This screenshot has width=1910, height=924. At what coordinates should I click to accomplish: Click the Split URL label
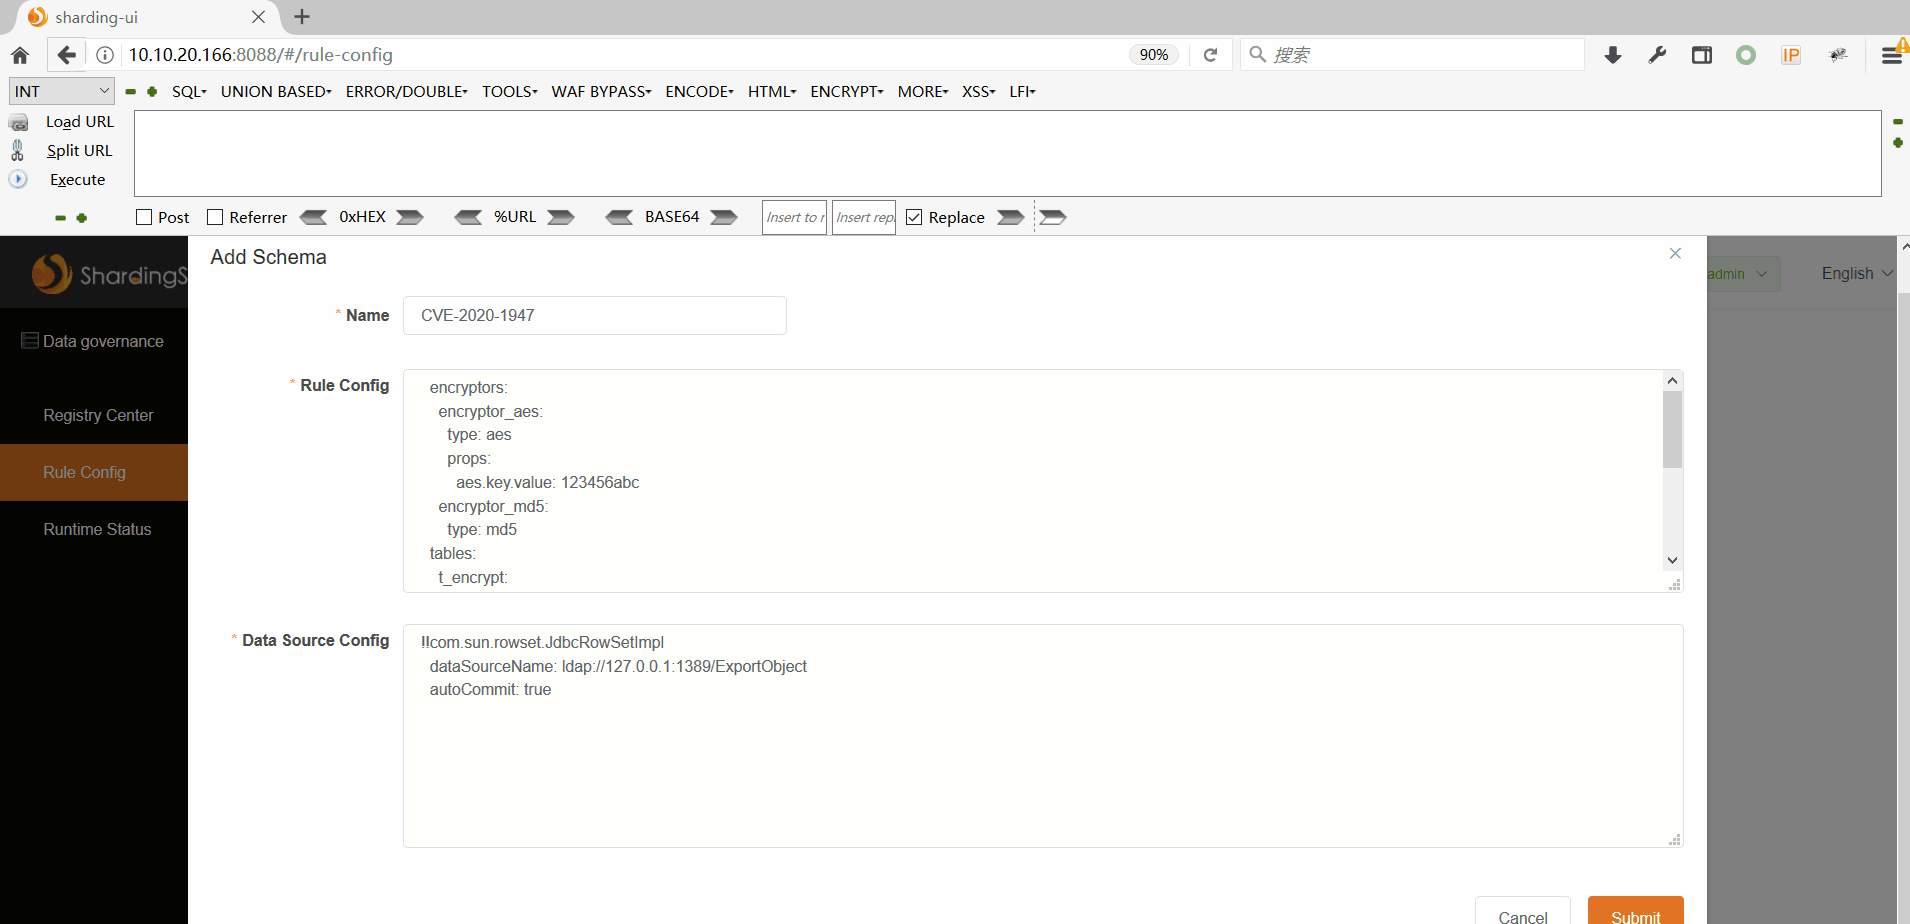tap(79, 151)
